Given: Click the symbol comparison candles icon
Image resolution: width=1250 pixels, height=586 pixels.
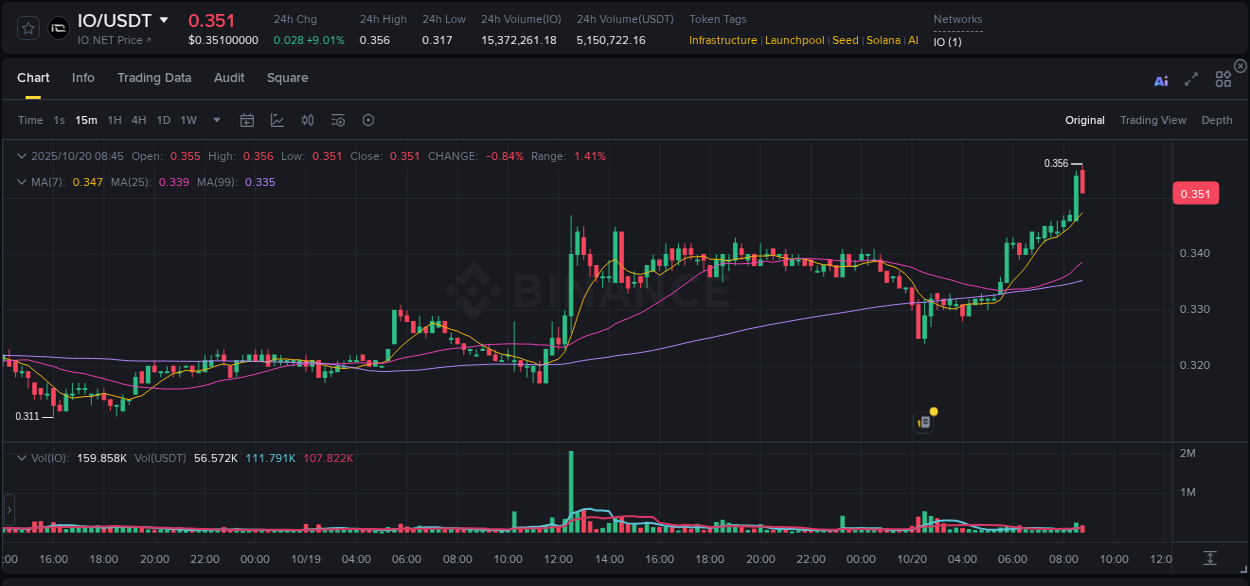Looking at the screenshot, I should 307,120.
